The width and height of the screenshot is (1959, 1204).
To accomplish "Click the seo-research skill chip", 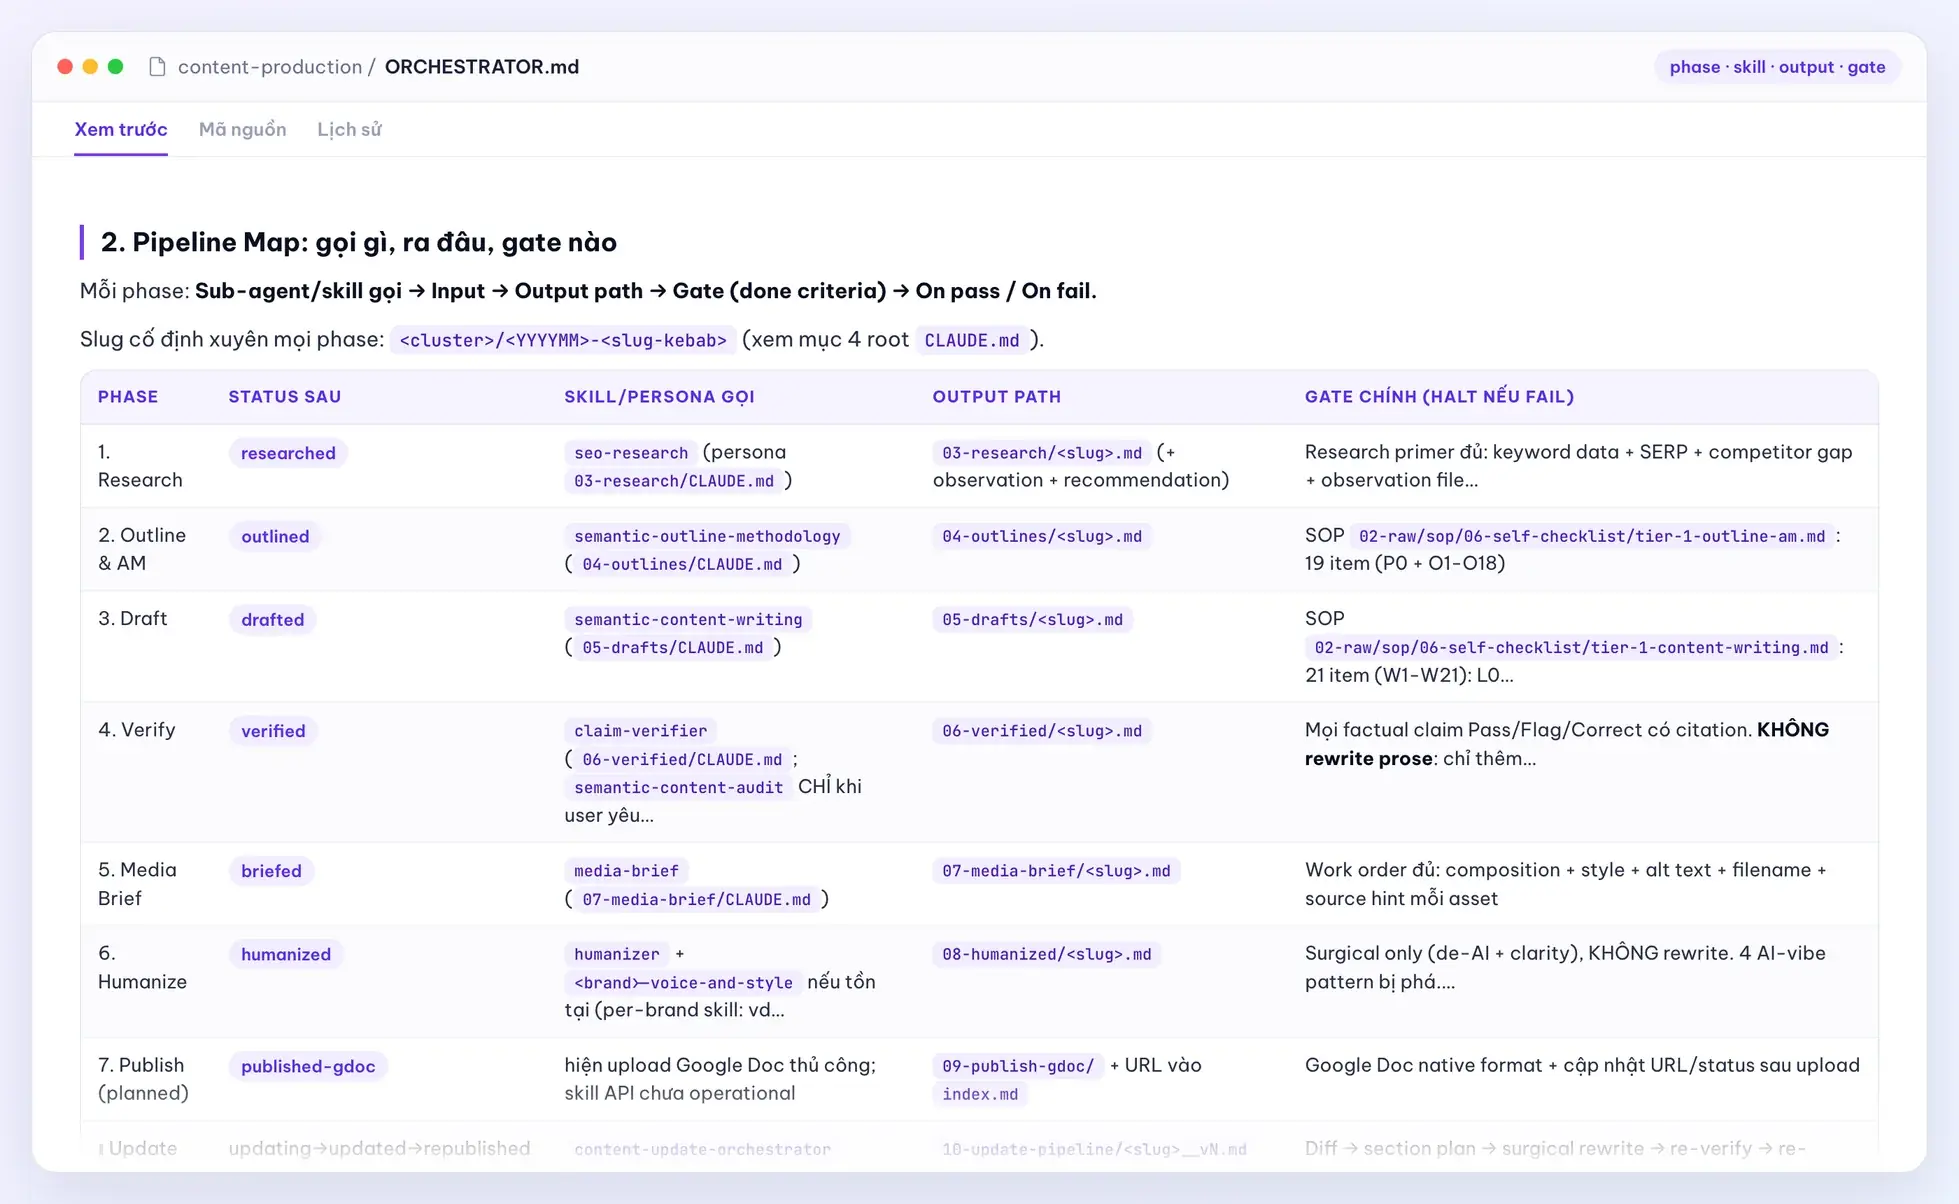I will point(631,453).
